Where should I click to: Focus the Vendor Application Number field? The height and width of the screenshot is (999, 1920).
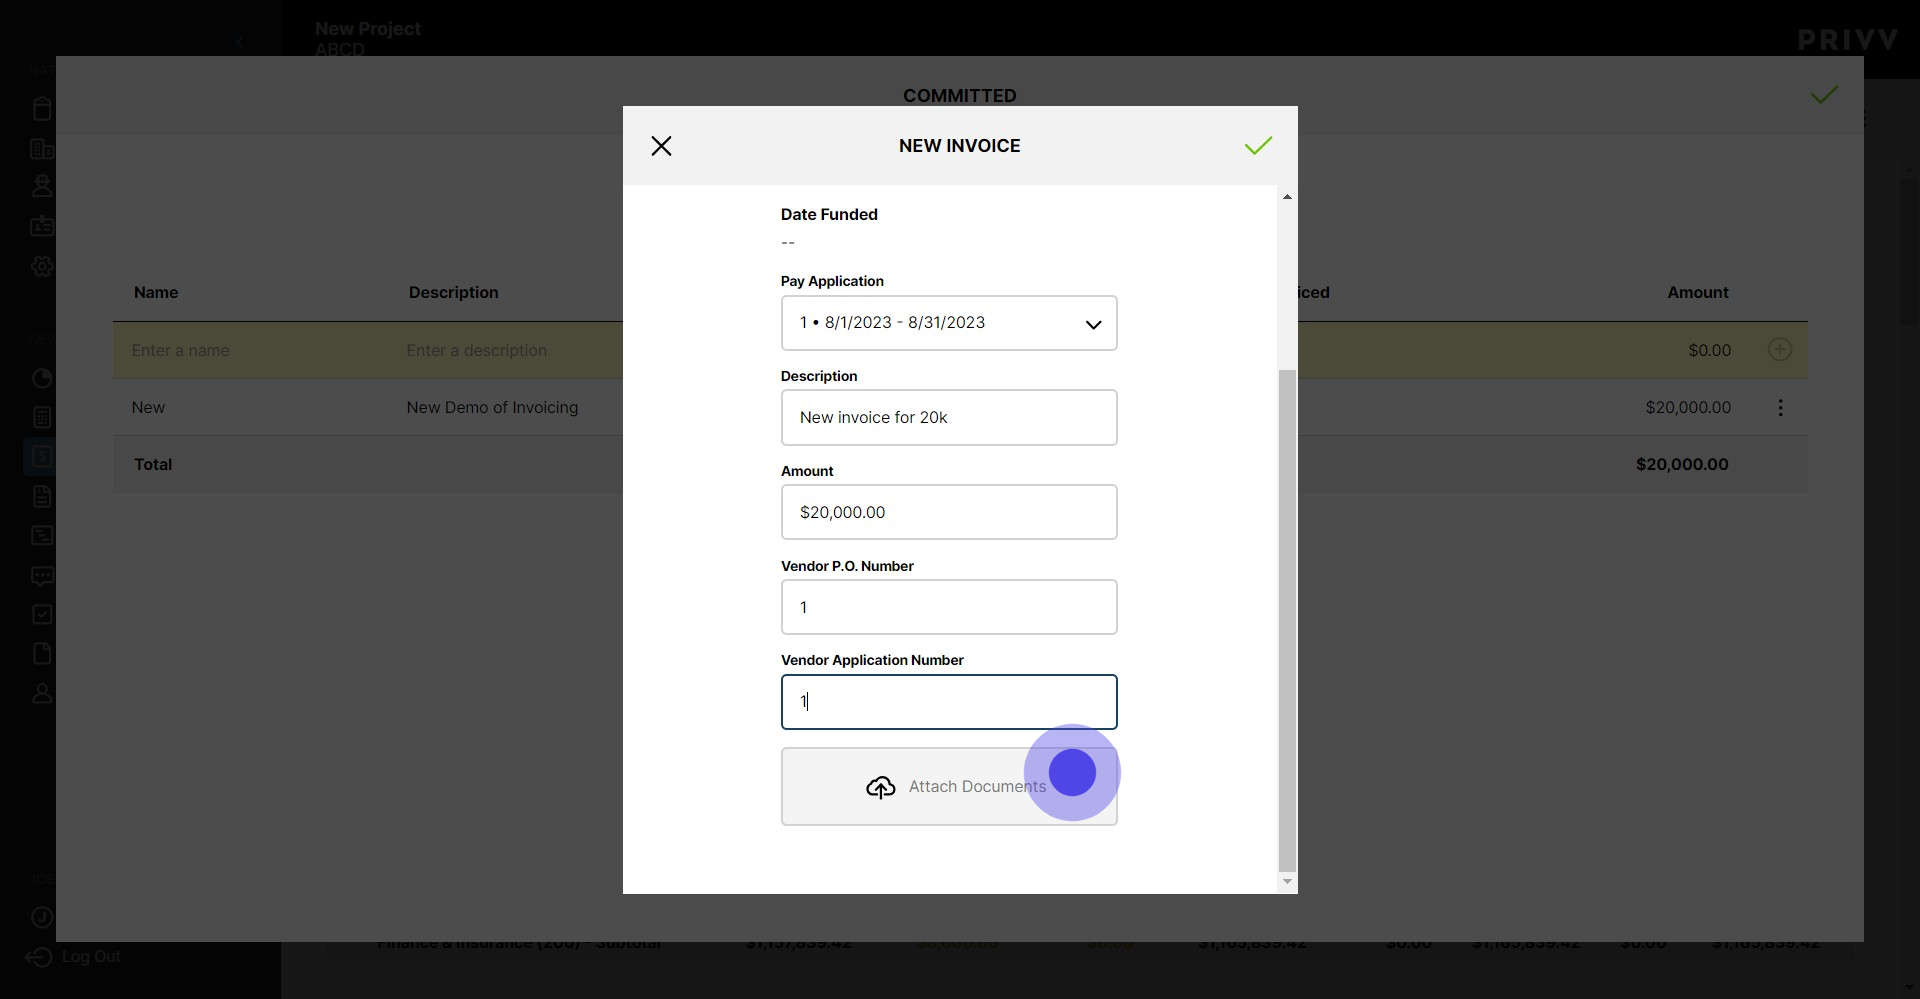(949, 702)
